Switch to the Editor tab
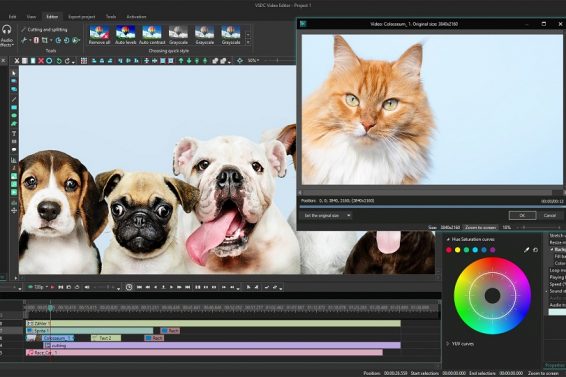566x377 pixels. 52,17
